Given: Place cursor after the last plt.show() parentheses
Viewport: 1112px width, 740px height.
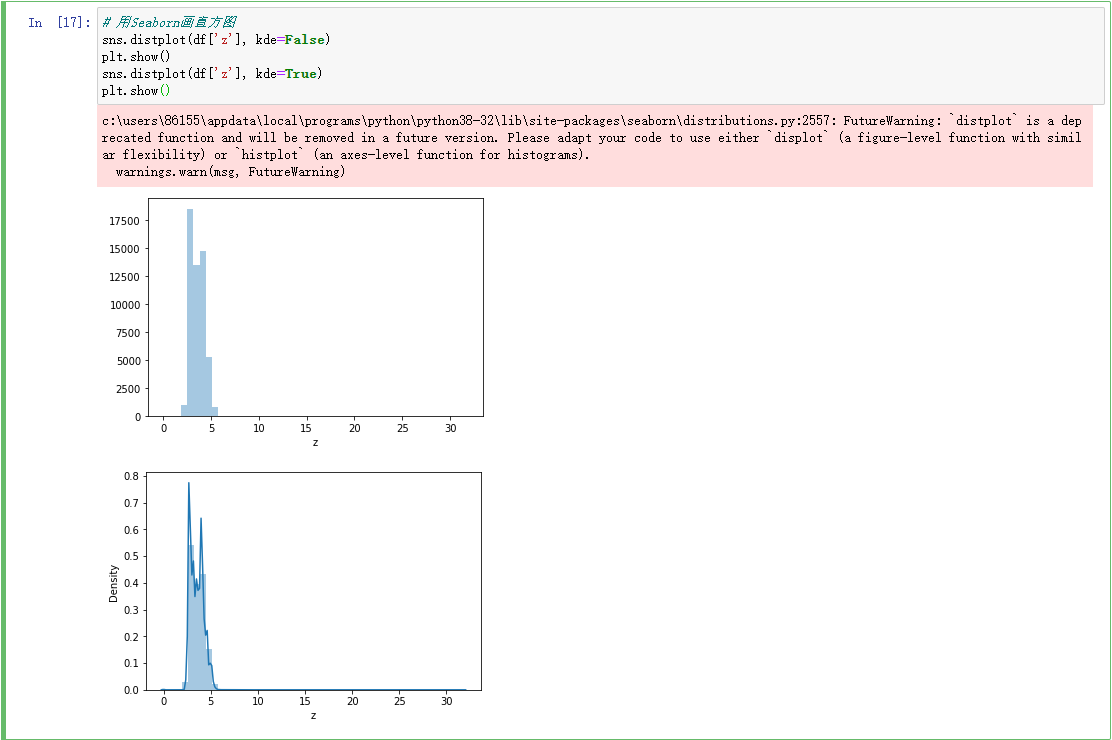Looking at the screenshot, I should click(x=170, y=91).
